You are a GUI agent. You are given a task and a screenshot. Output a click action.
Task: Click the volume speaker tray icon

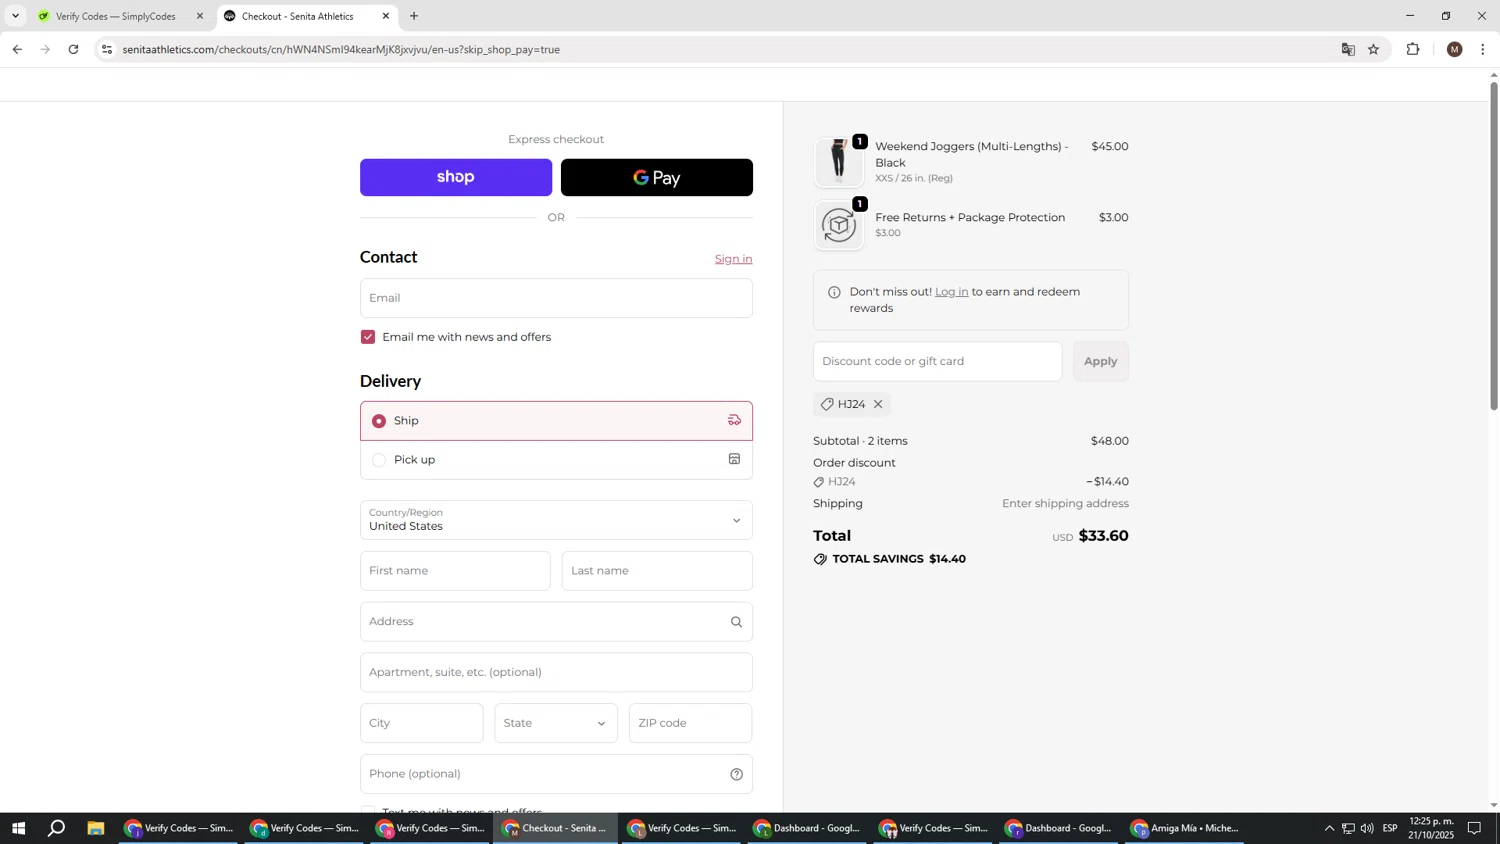coord(1367,828)
